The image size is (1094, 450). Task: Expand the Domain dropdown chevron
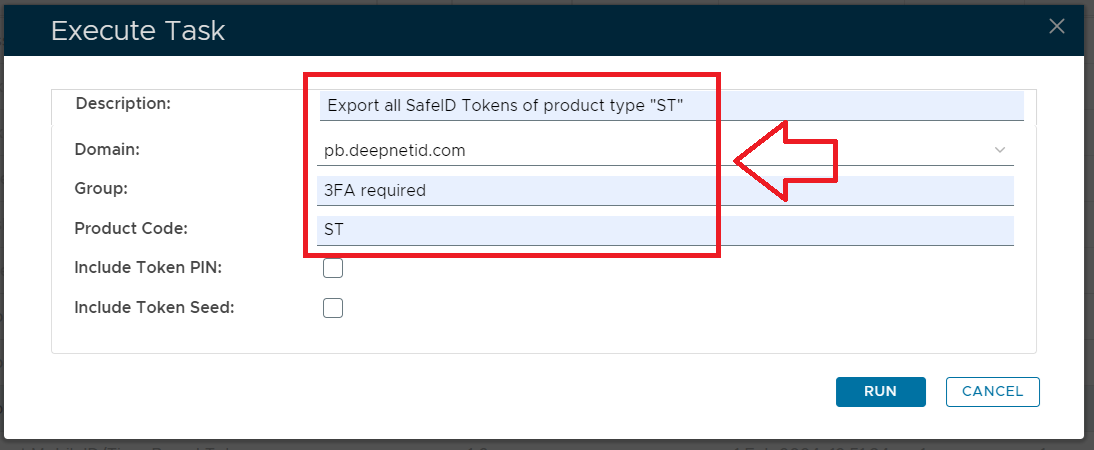tap(1000, 150)
